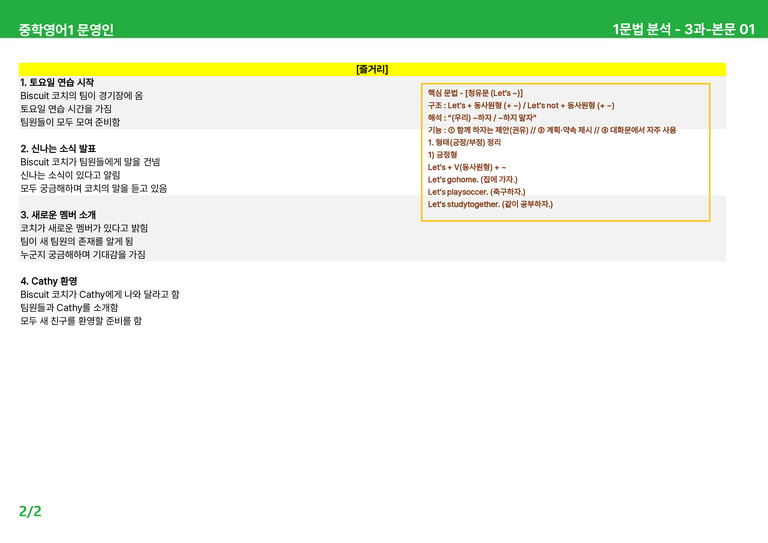Click the '기능 : ① 함께 하자는 제안(권유)' line
768x543 pixels.
552,130
